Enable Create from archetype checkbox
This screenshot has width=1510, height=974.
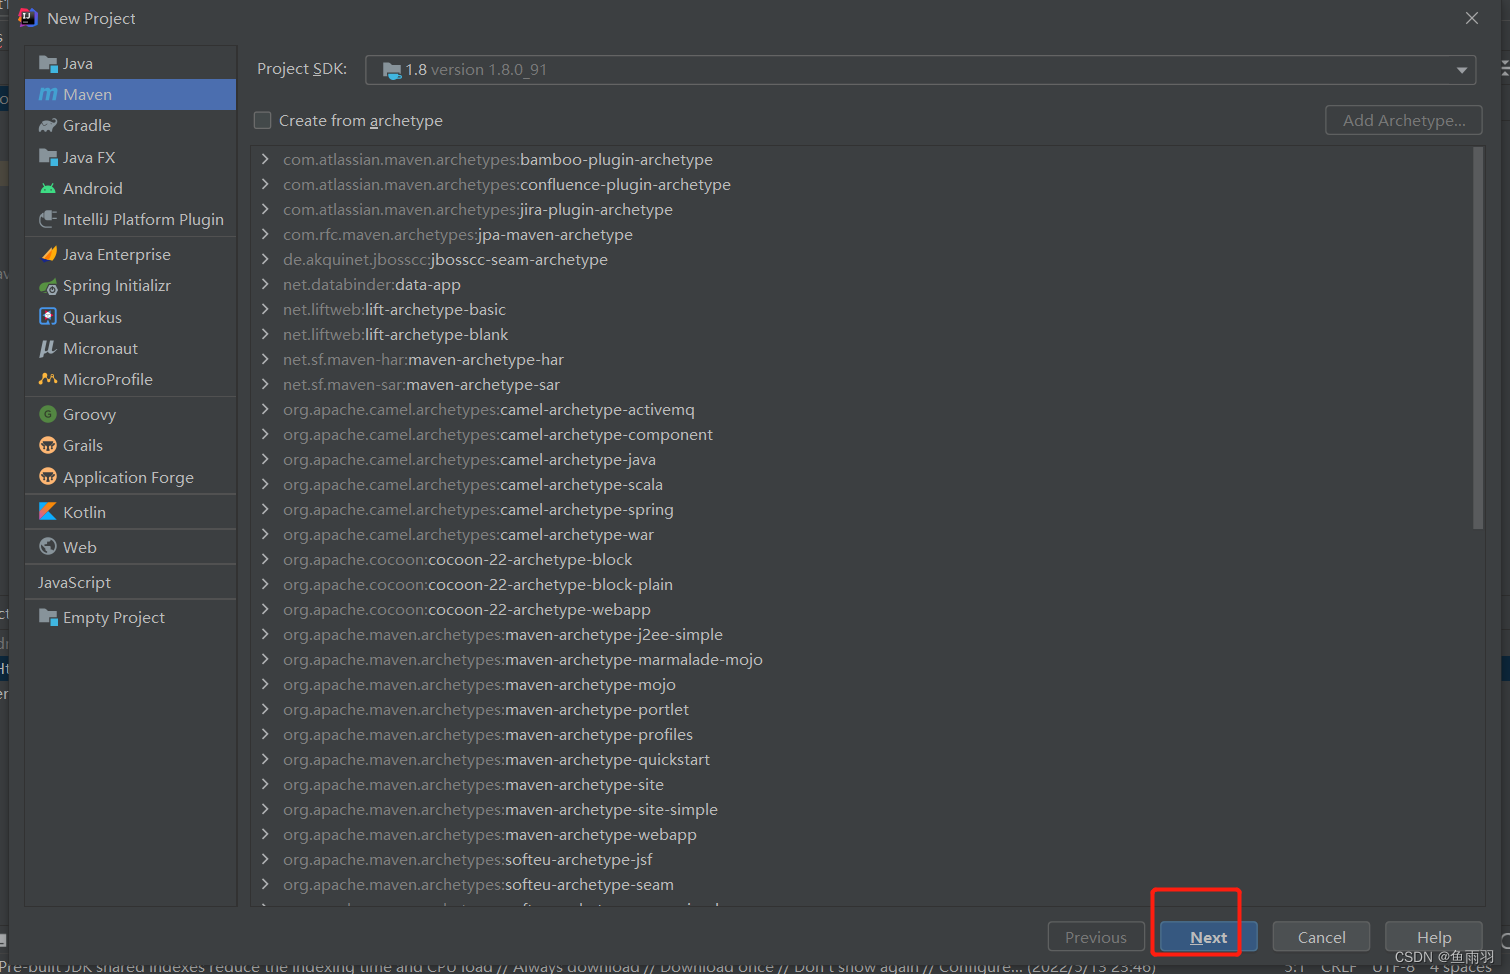point(263,120)
